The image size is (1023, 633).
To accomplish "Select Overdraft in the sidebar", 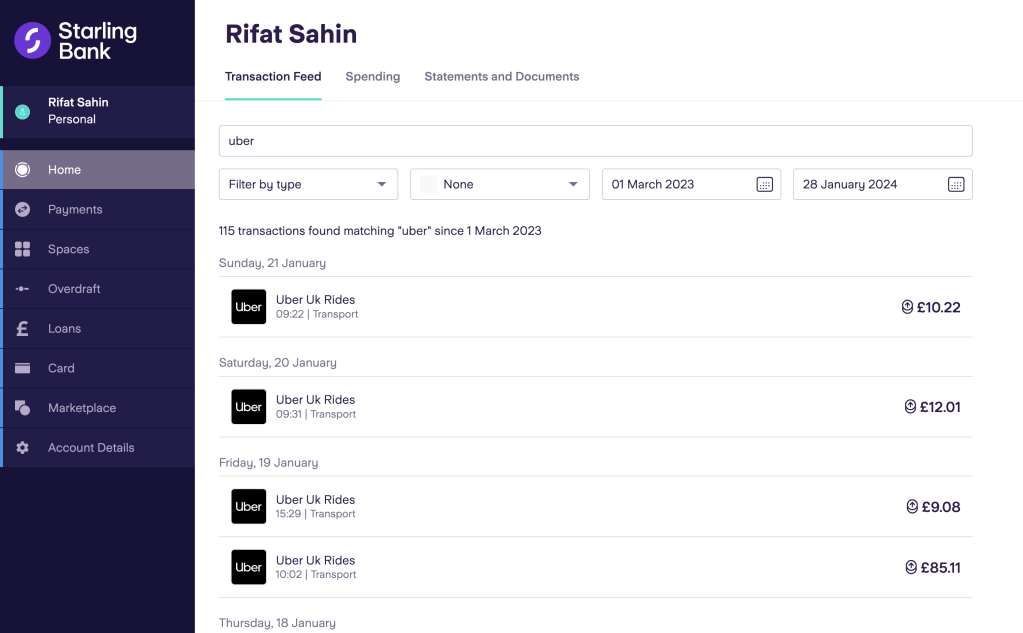I will [x=98, y=288].
